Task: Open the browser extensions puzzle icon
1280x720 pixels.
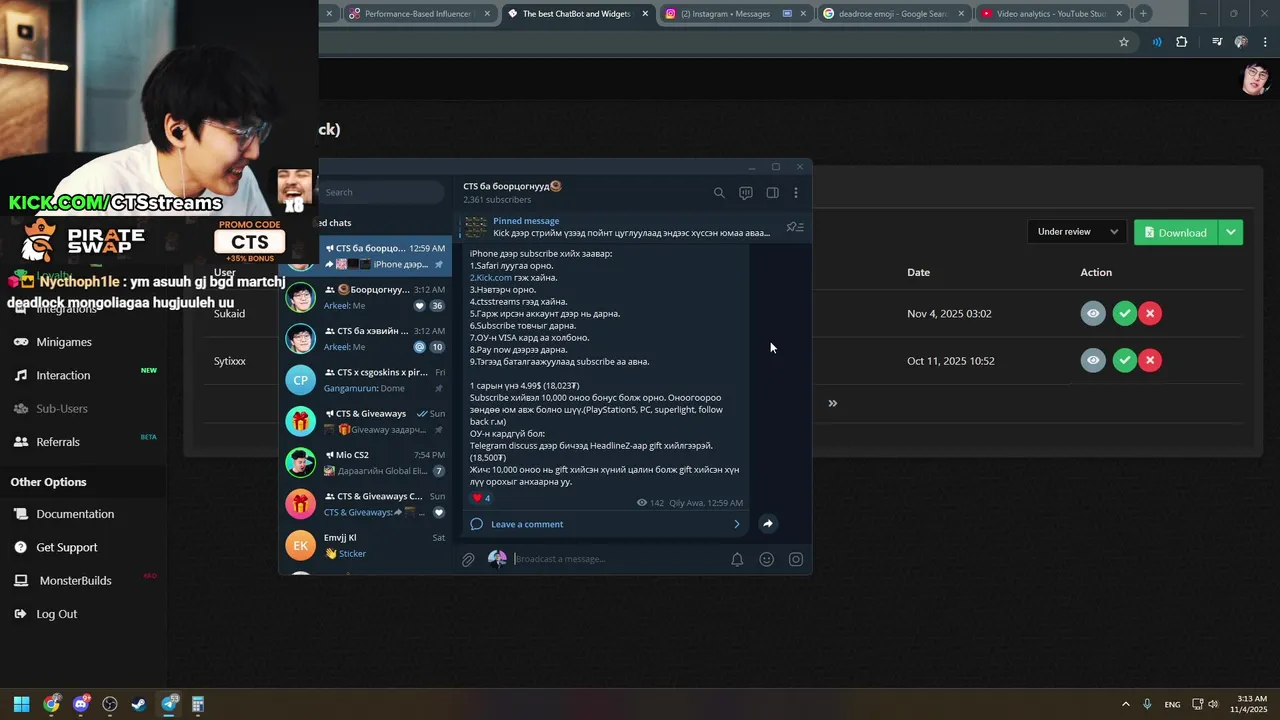Action: 1182,42
